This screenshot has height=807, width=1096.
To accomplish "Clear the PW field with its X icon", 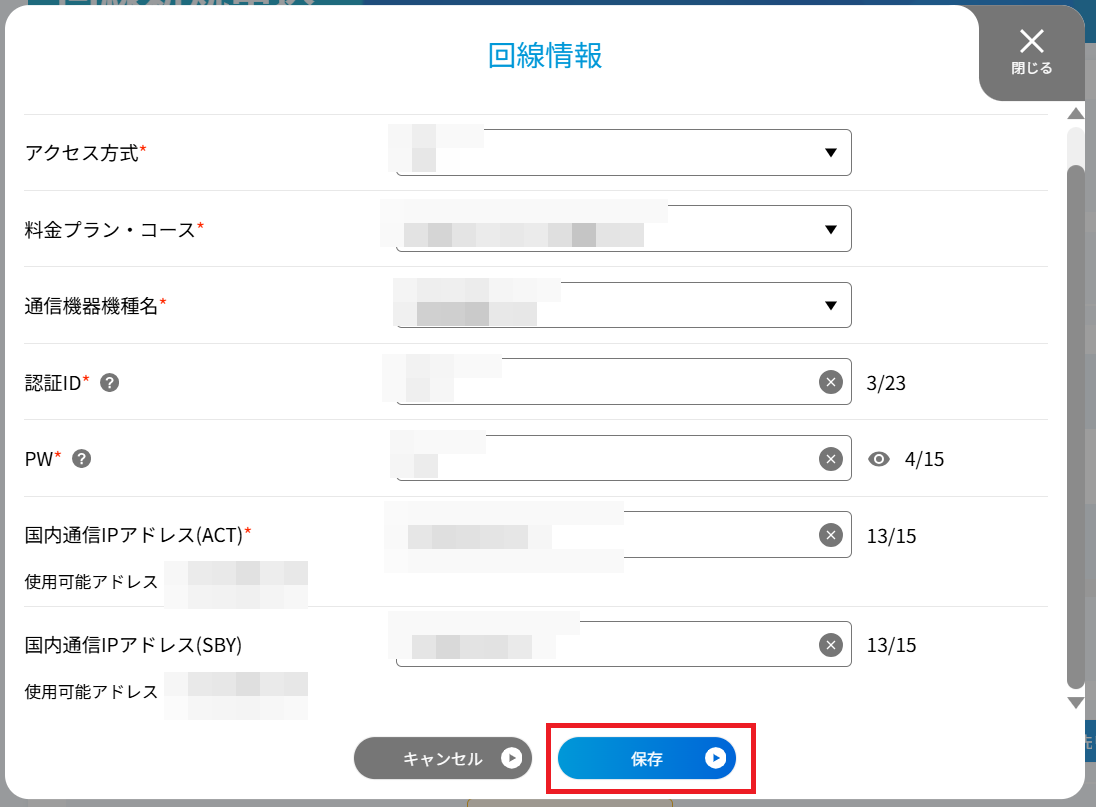I will (830, 459).
